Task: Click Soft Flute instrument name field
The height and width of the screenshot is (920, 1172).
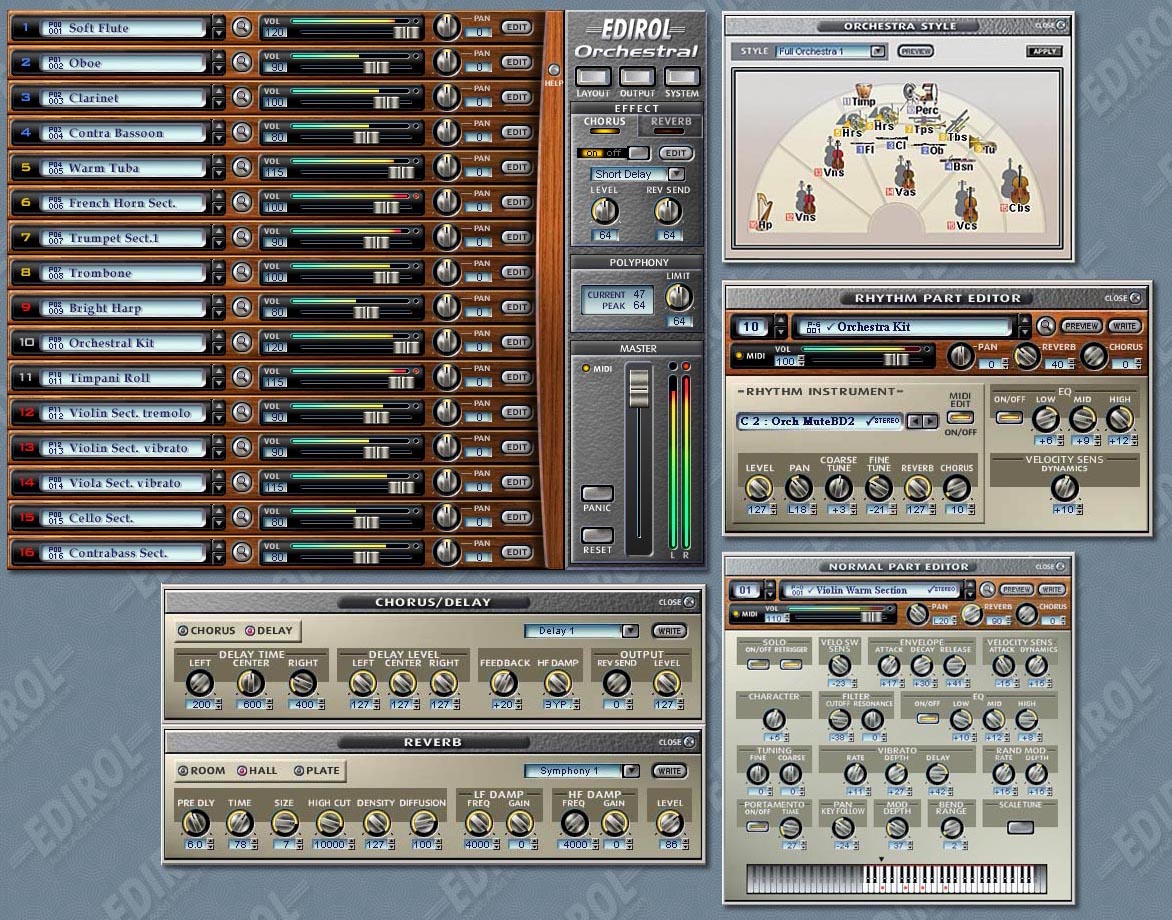Action: tap(123, 28)
